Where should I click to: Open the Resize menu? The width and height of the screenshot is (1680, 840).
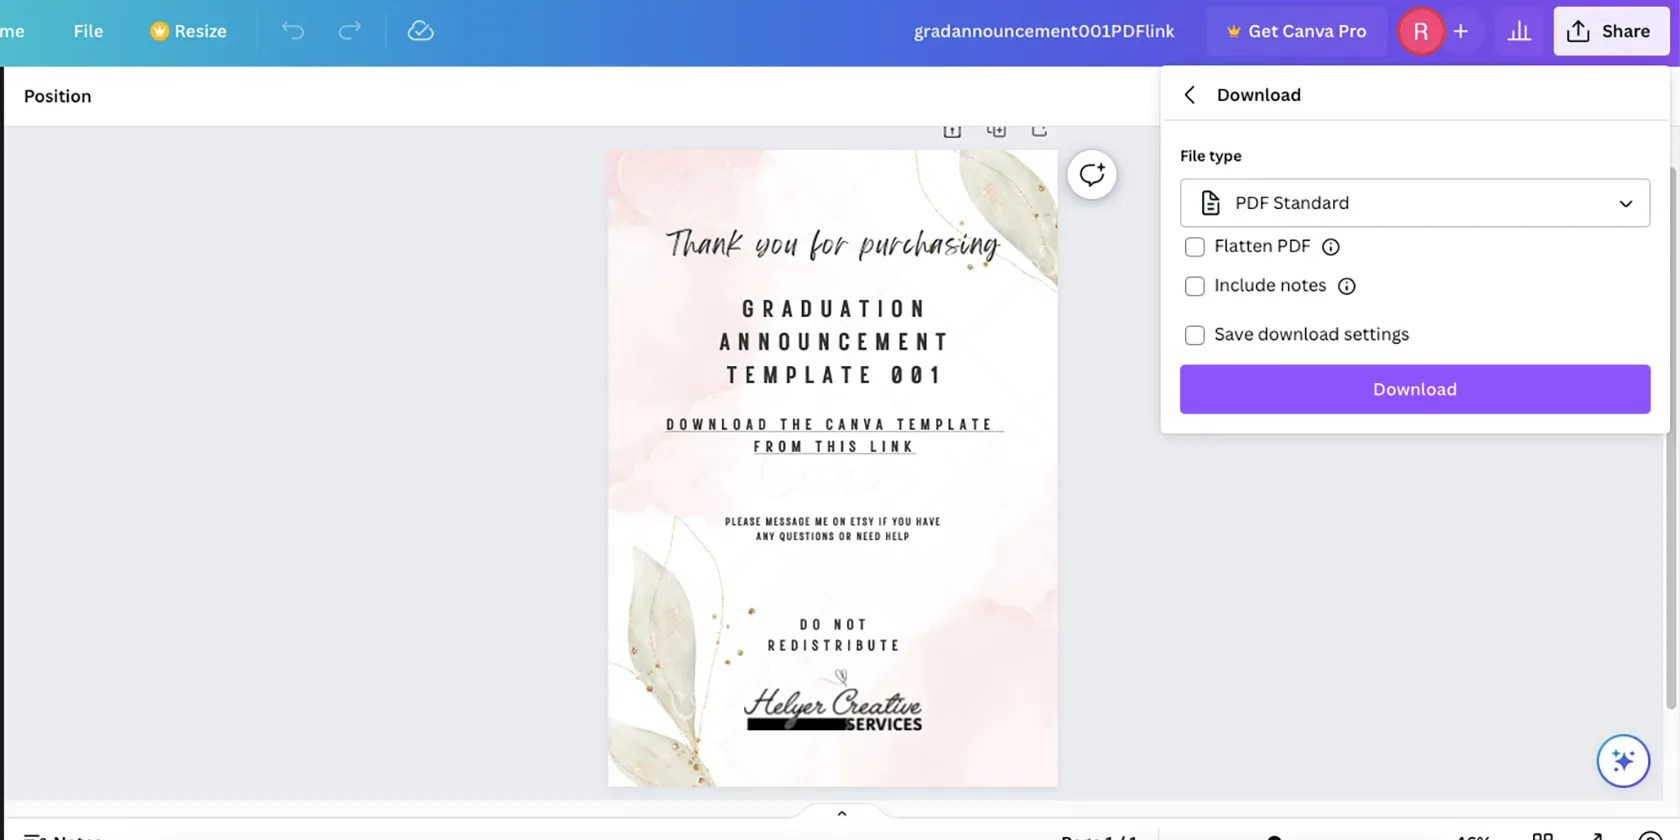(188, 31)
